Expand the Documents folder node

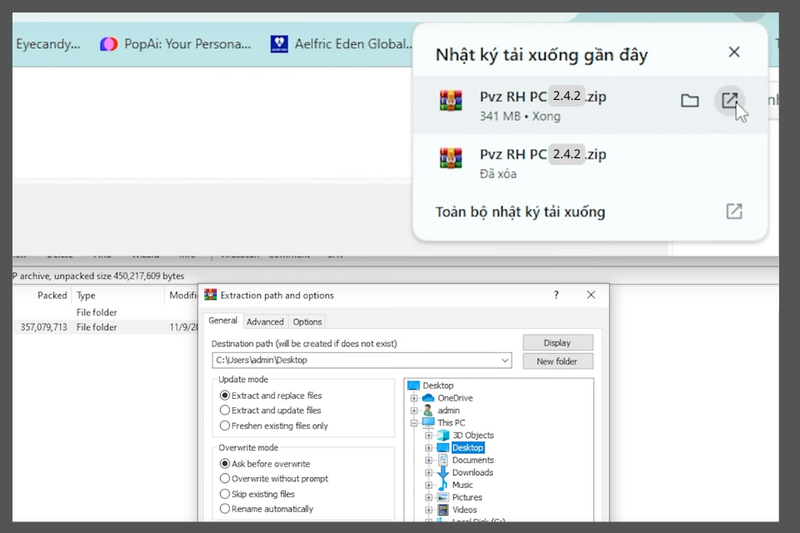point(429,460)
